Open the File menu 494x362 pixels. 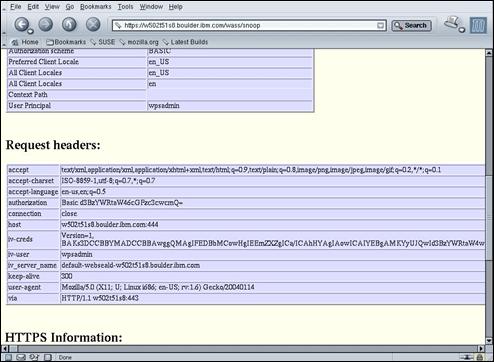tap(15, 7)
